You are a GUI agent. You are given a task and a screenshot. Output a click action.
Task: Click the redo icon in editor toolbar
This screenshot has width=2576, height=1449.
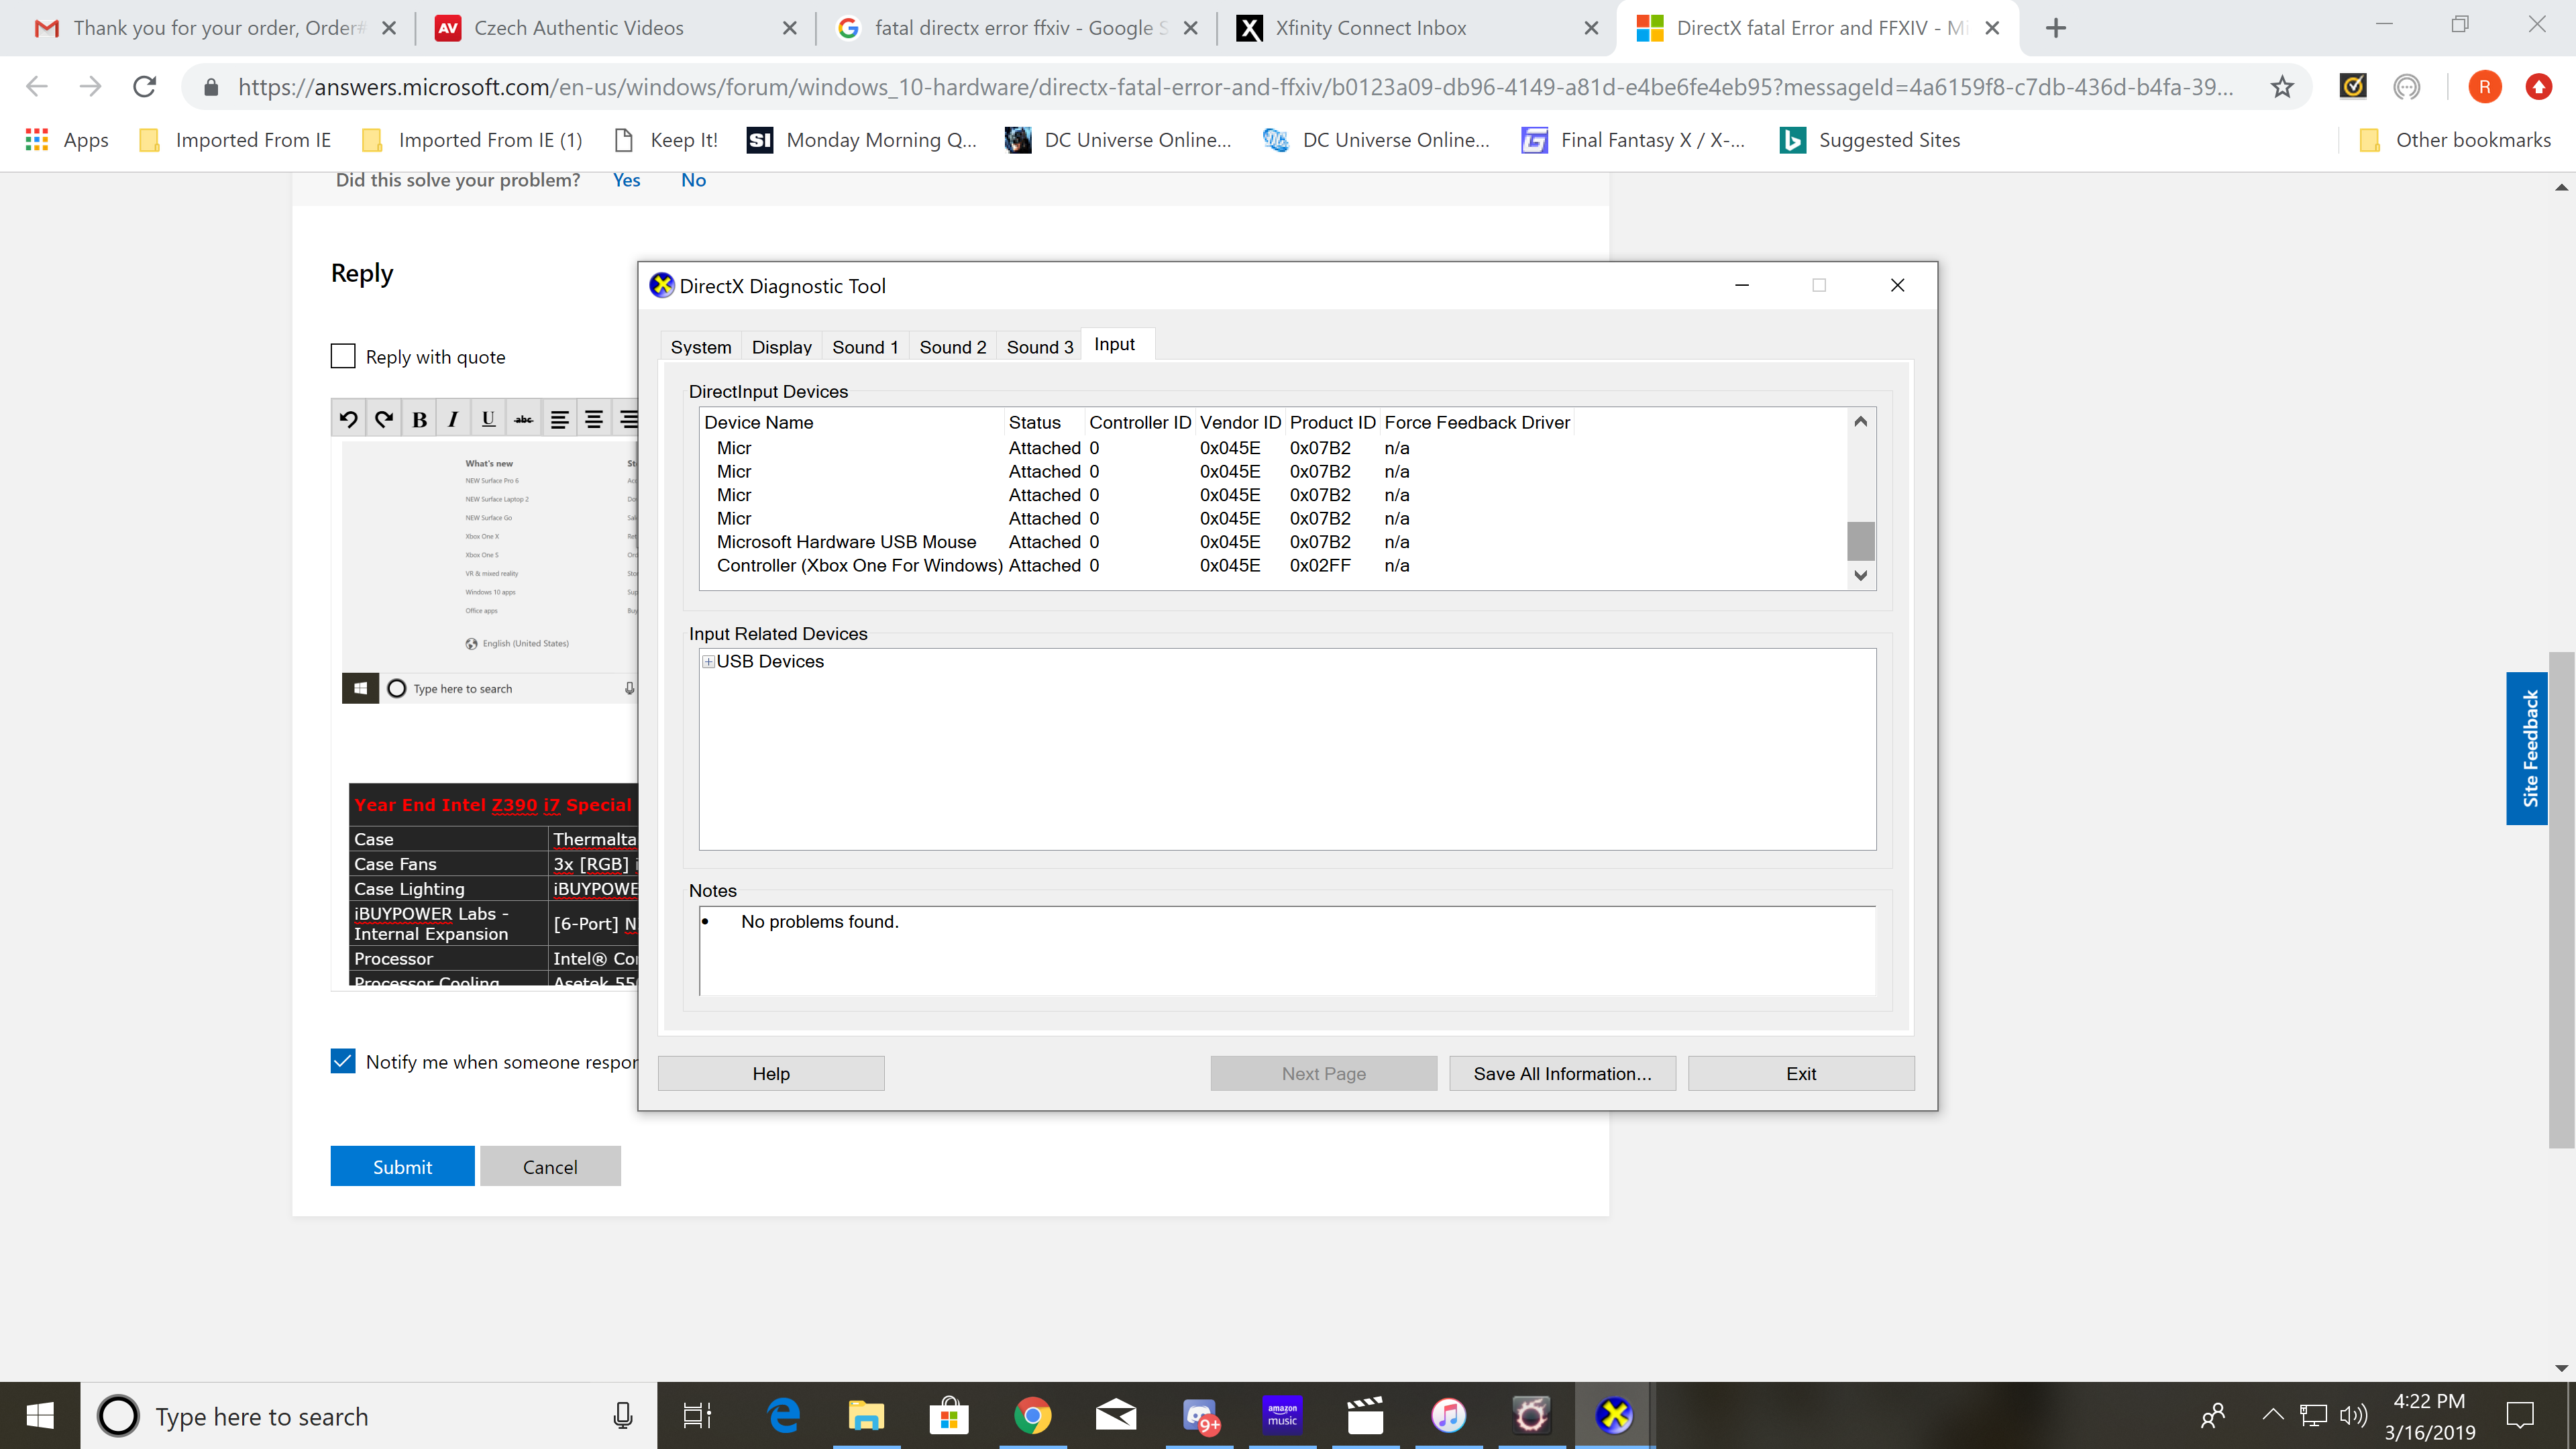[x=384, y=419]
